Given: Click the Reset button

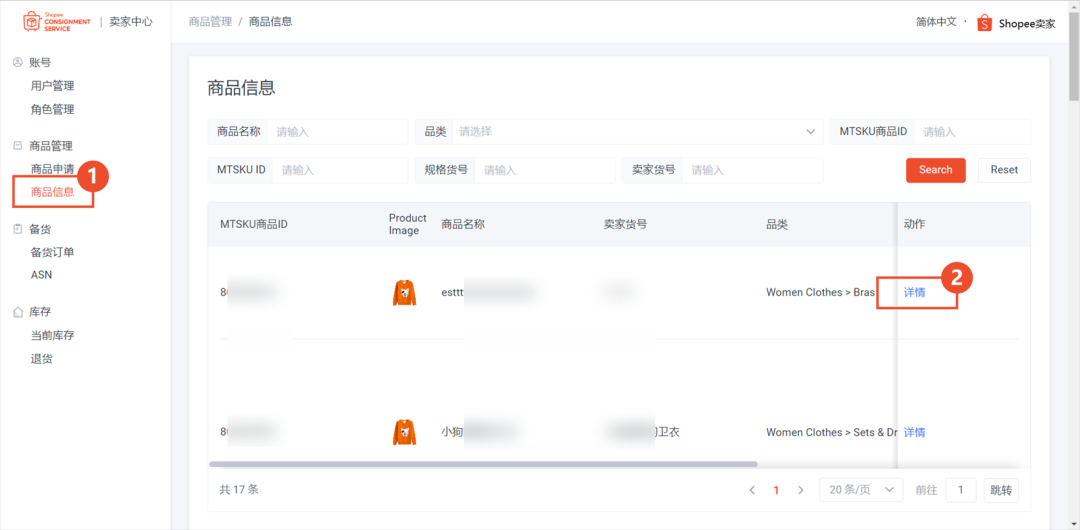Looking at the screenshot, I should 1004,170.
